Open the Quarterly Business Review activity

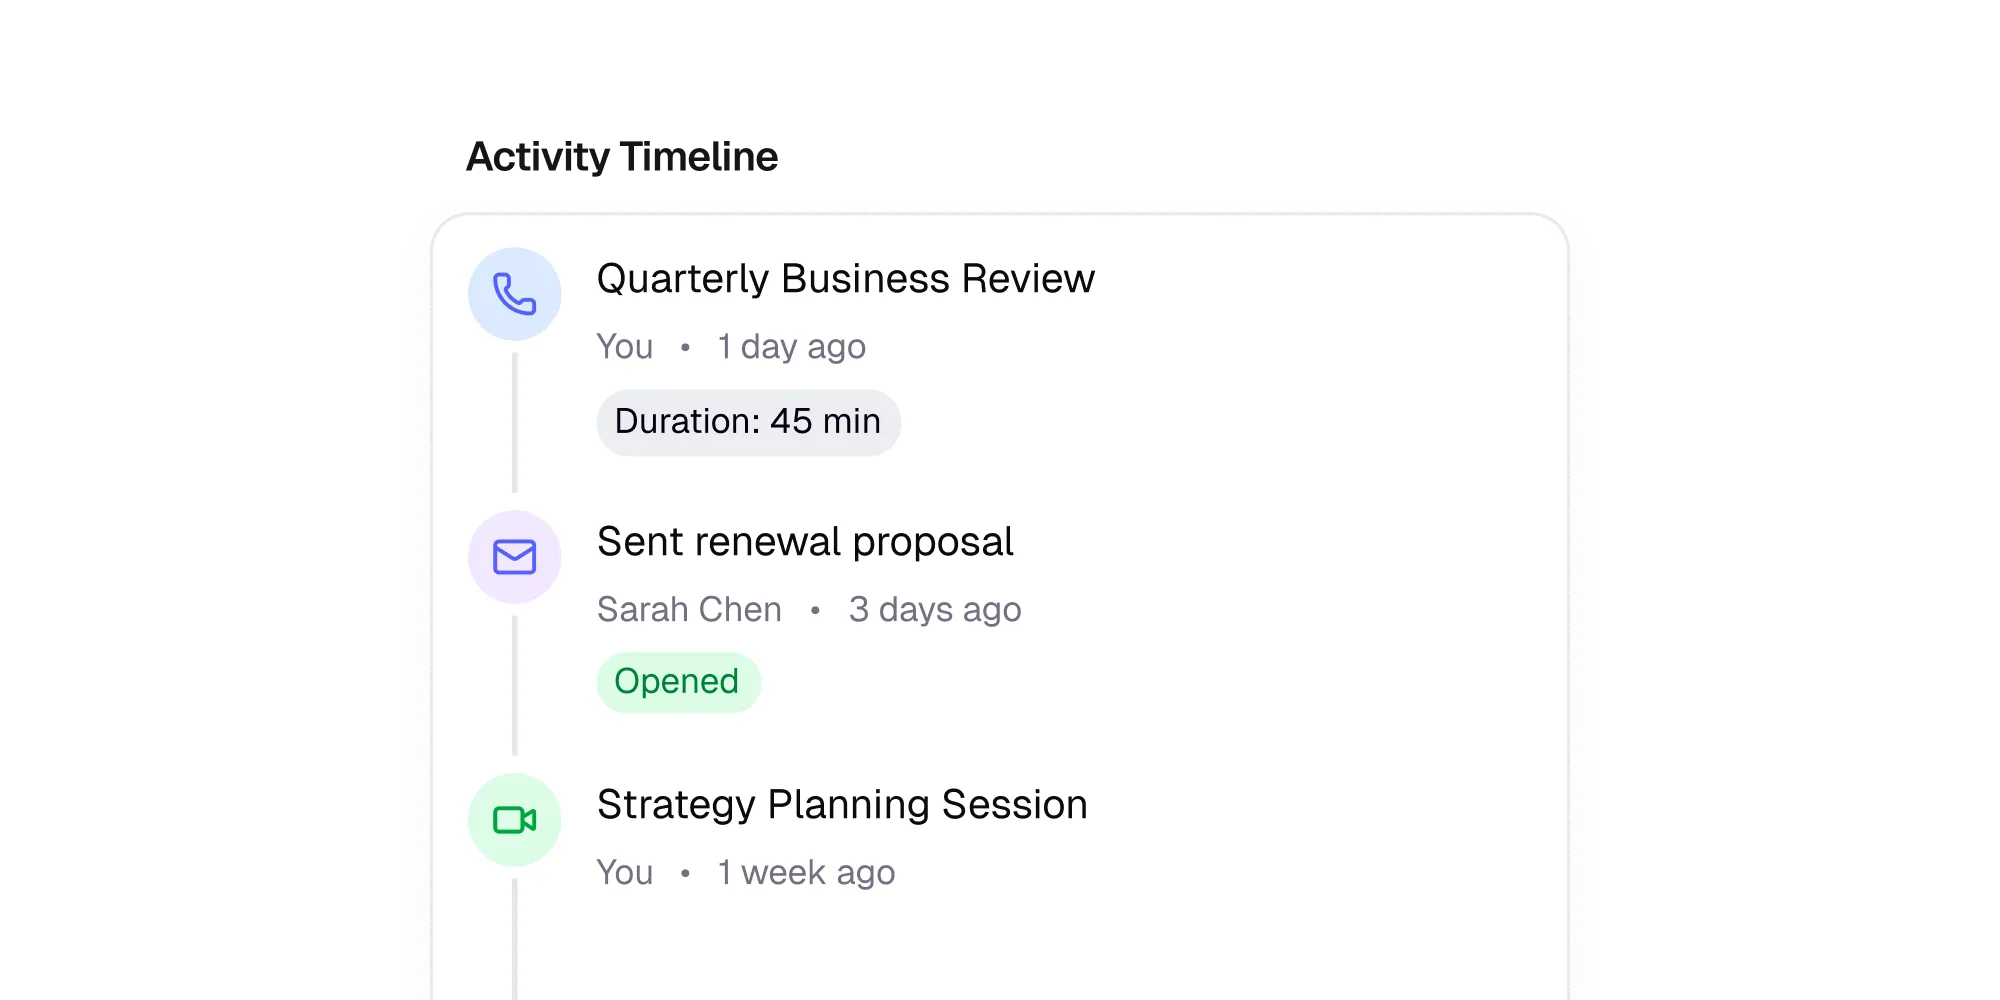click(x=845, y=278)
